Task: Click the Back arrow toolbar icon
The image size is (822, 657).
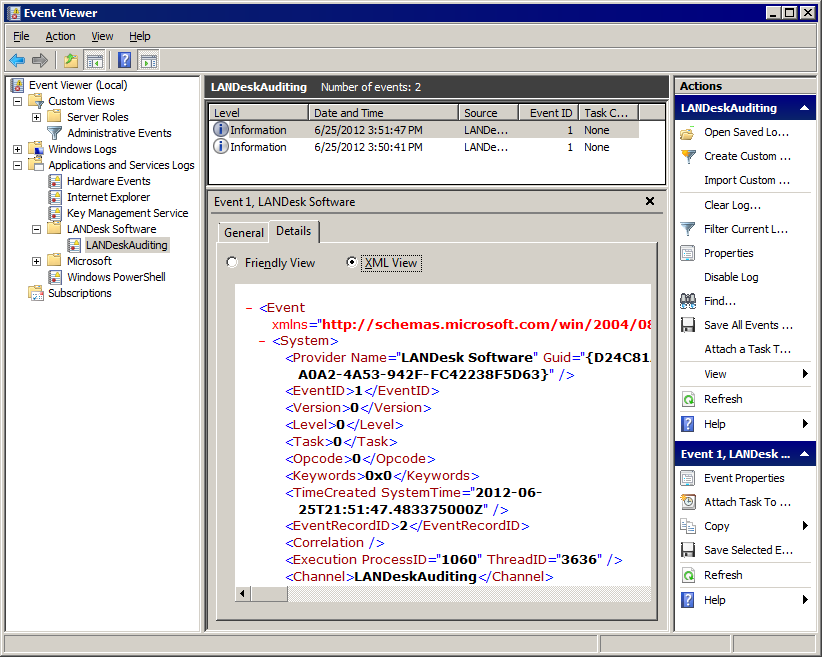Action: [x=17, y=61]
